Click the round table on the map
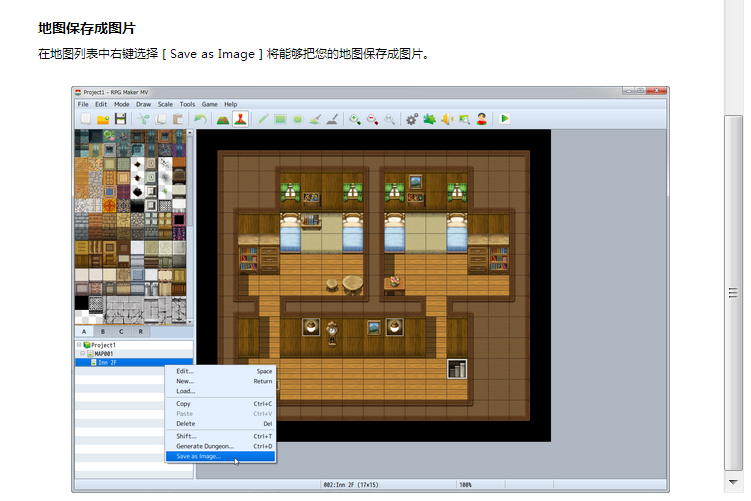Viewport: 751px width, 501px height. pos(353,284)
